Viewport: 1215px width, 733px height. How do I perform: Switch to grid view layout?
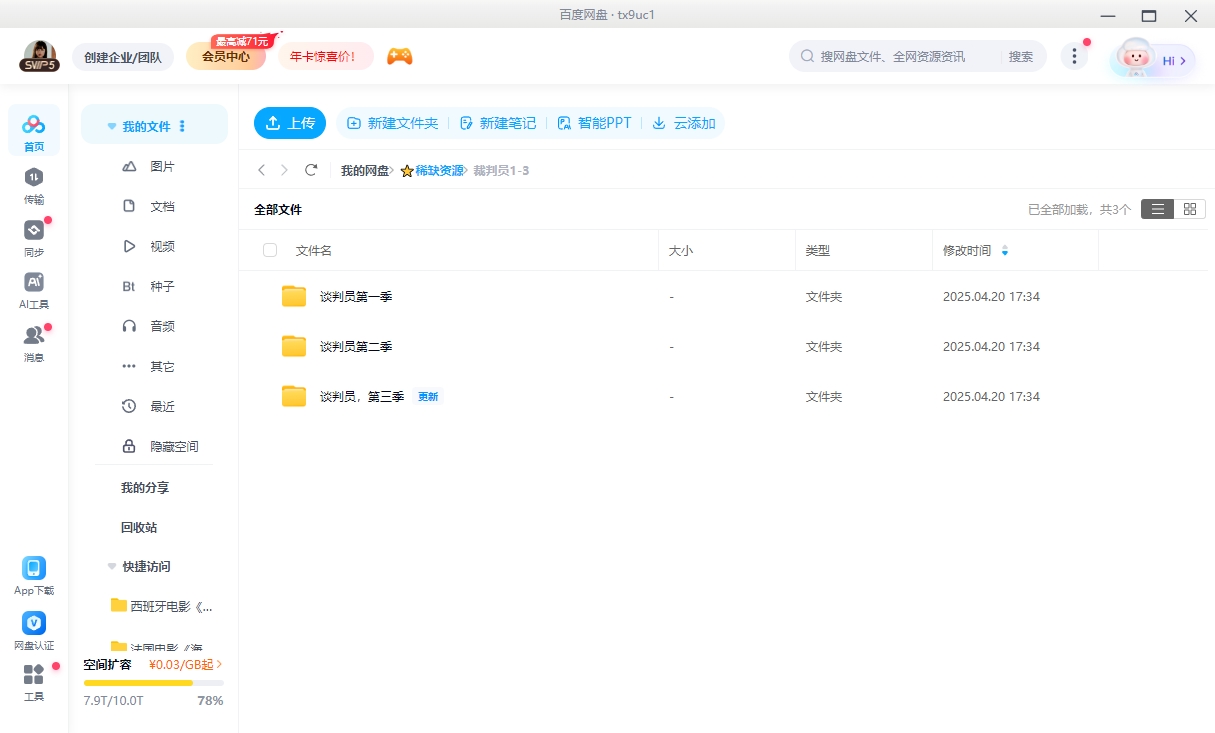(1190, 209)
